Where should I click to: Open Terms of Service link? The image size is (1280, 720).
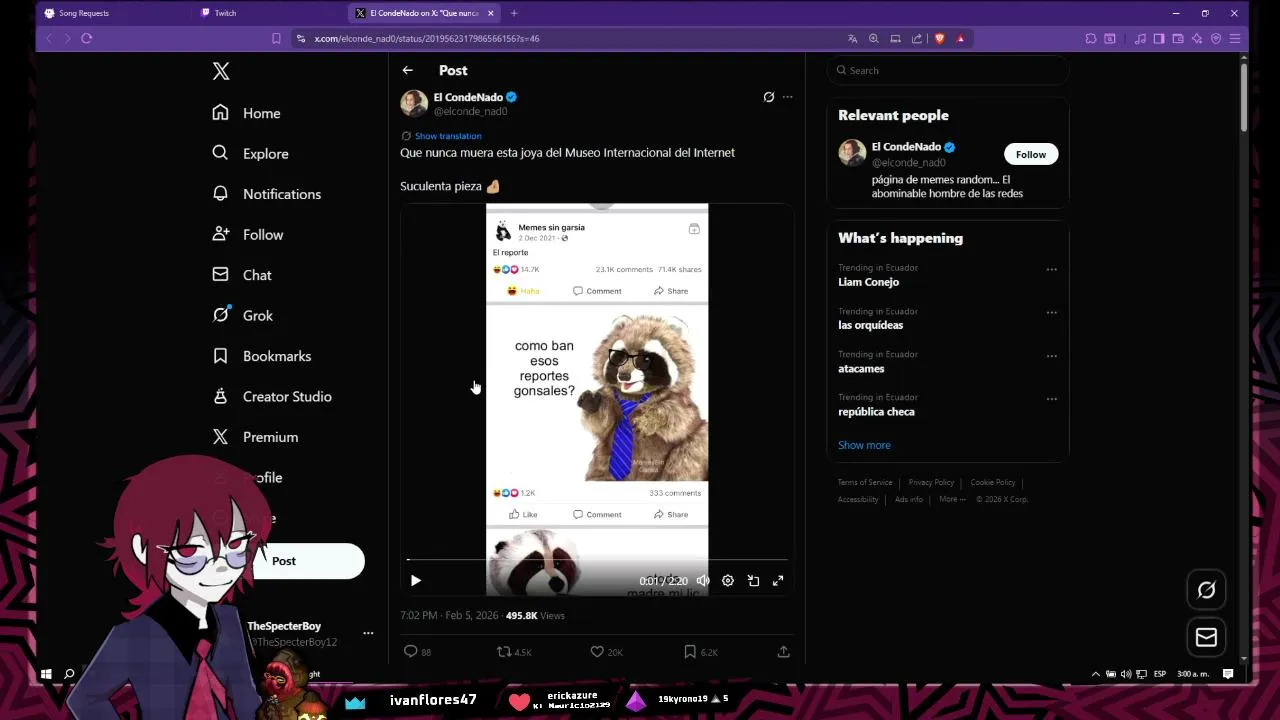tap(865, 483)
